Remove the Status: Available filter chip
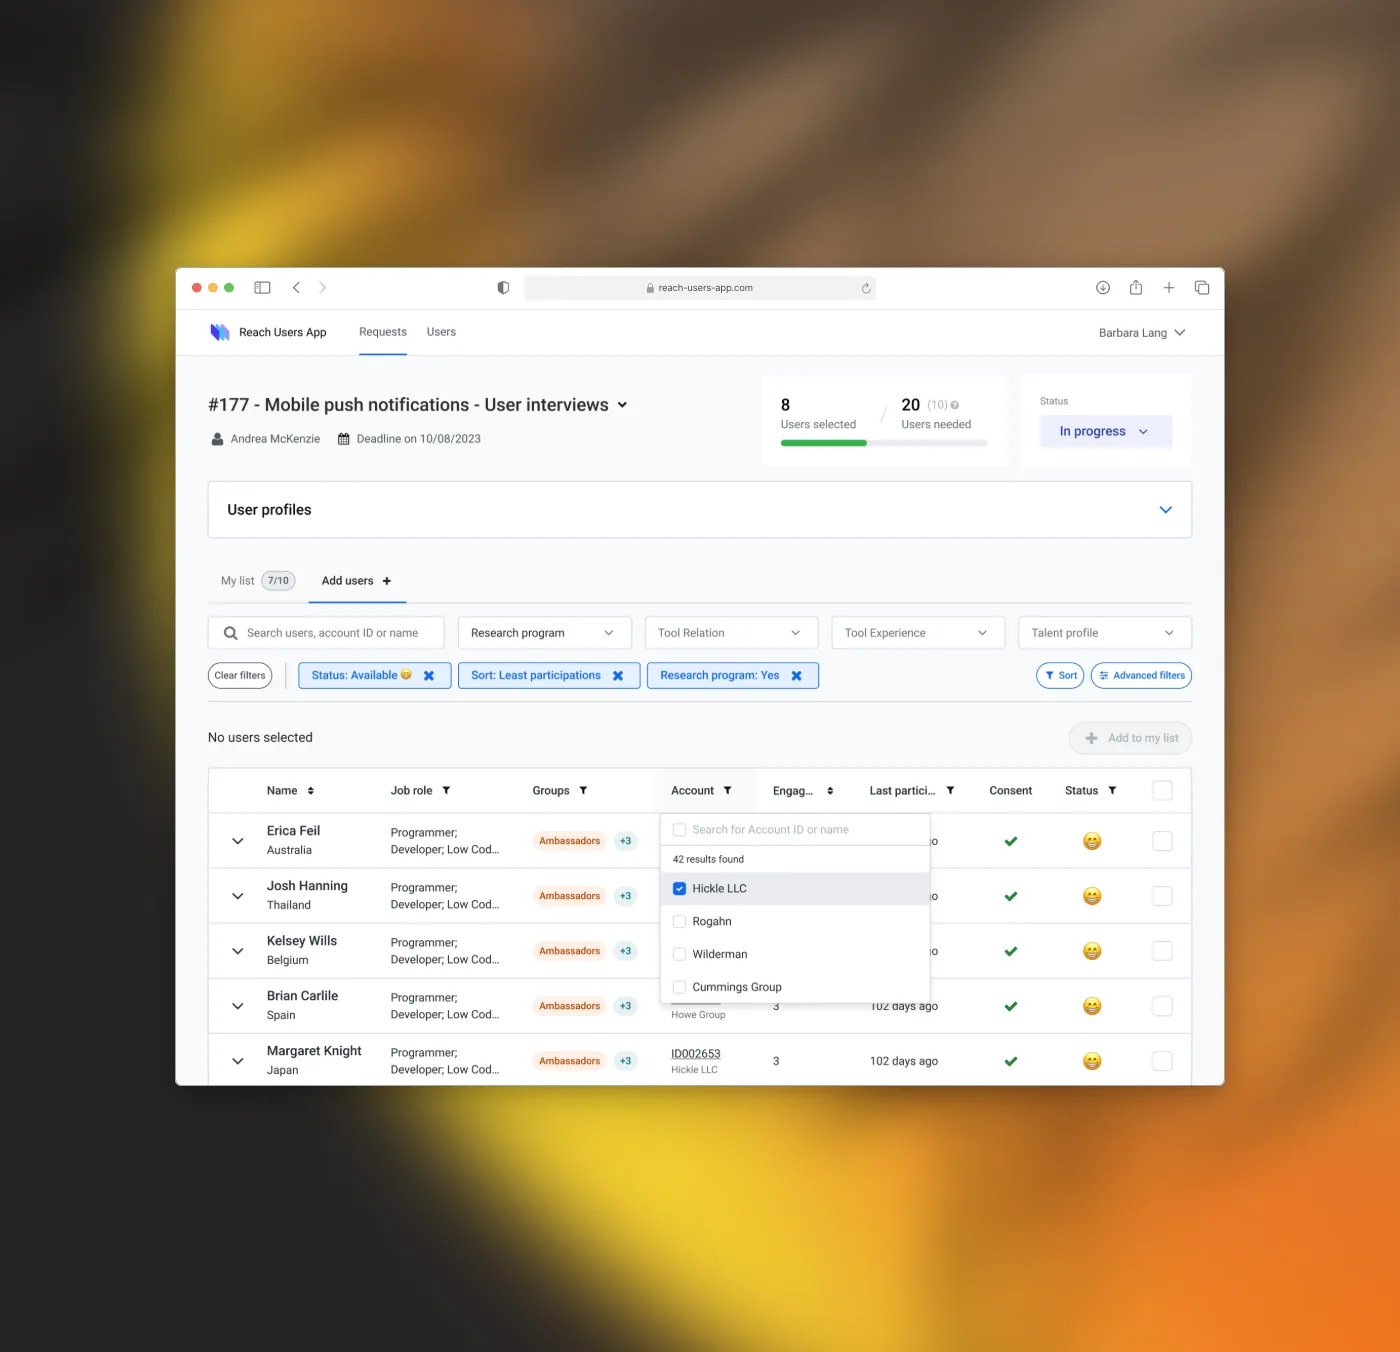Image resolution: width=1400 pixels, height=1352 pixels. pos(429,676)
